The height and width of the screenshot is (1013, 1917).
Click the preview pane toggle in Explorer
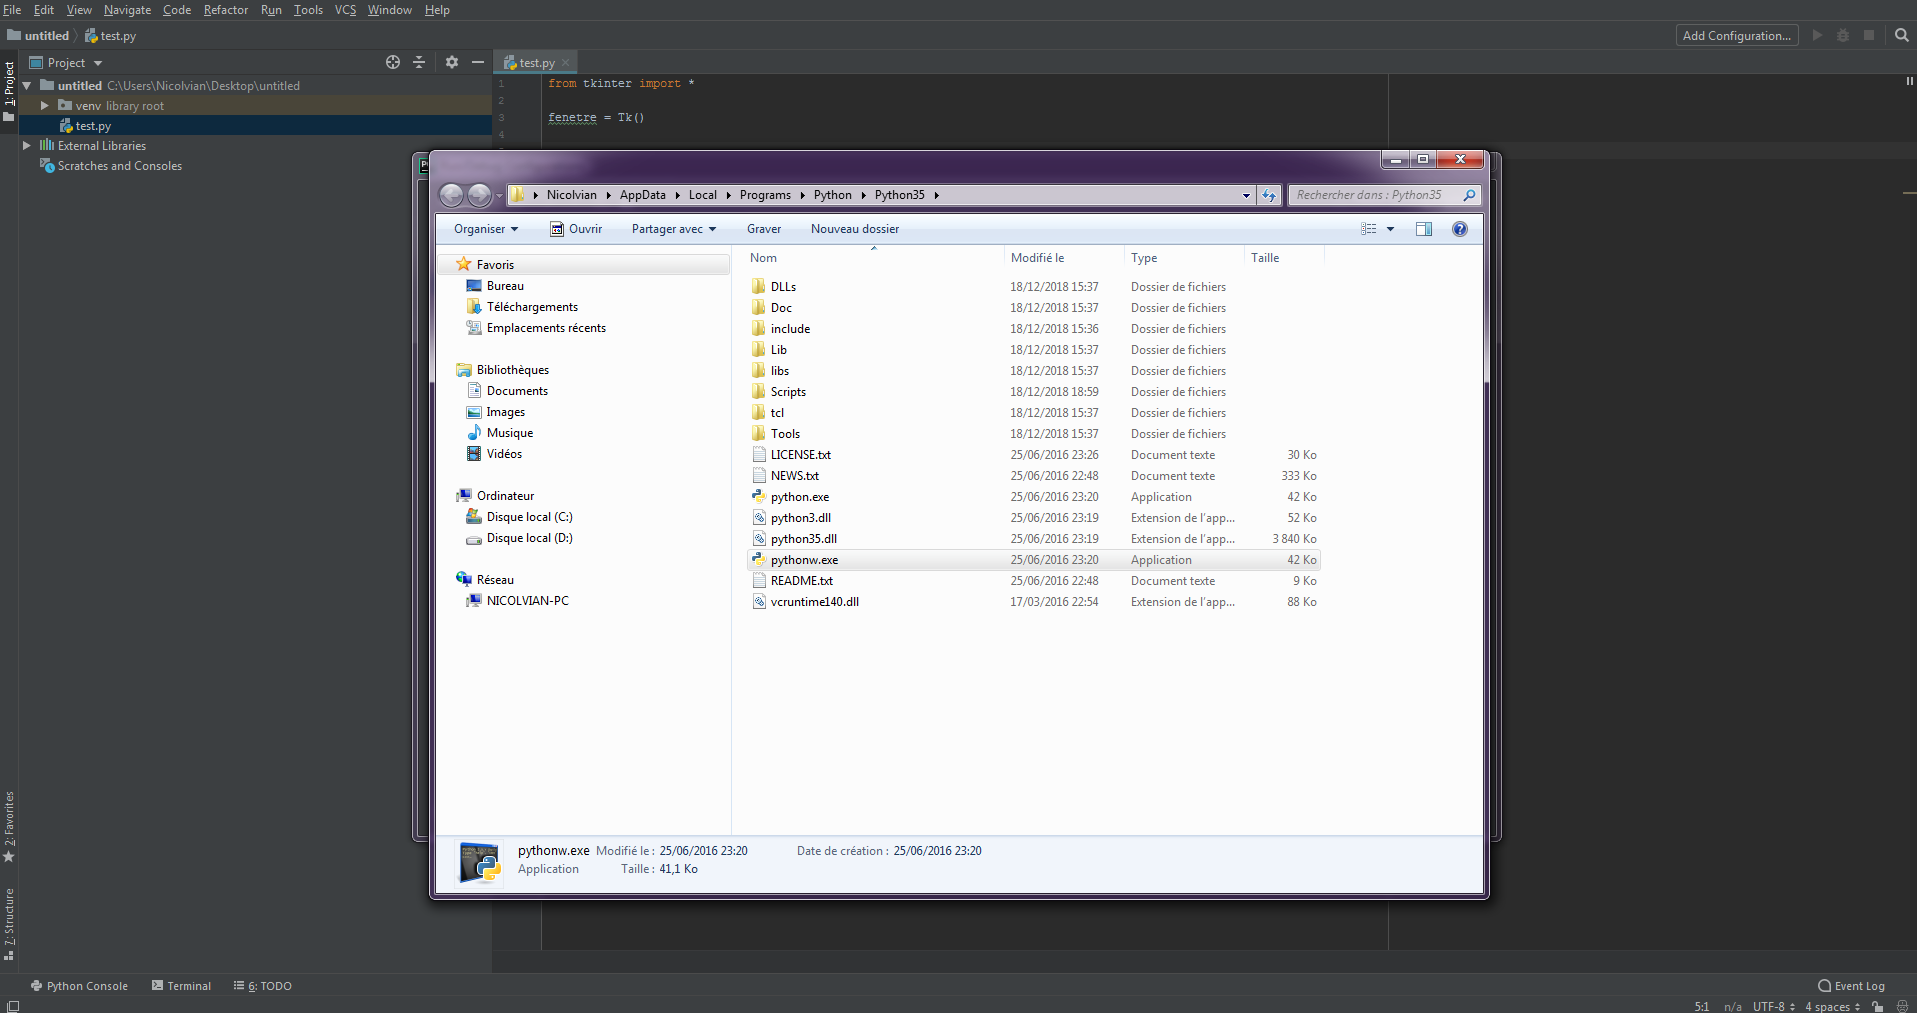1423,228
